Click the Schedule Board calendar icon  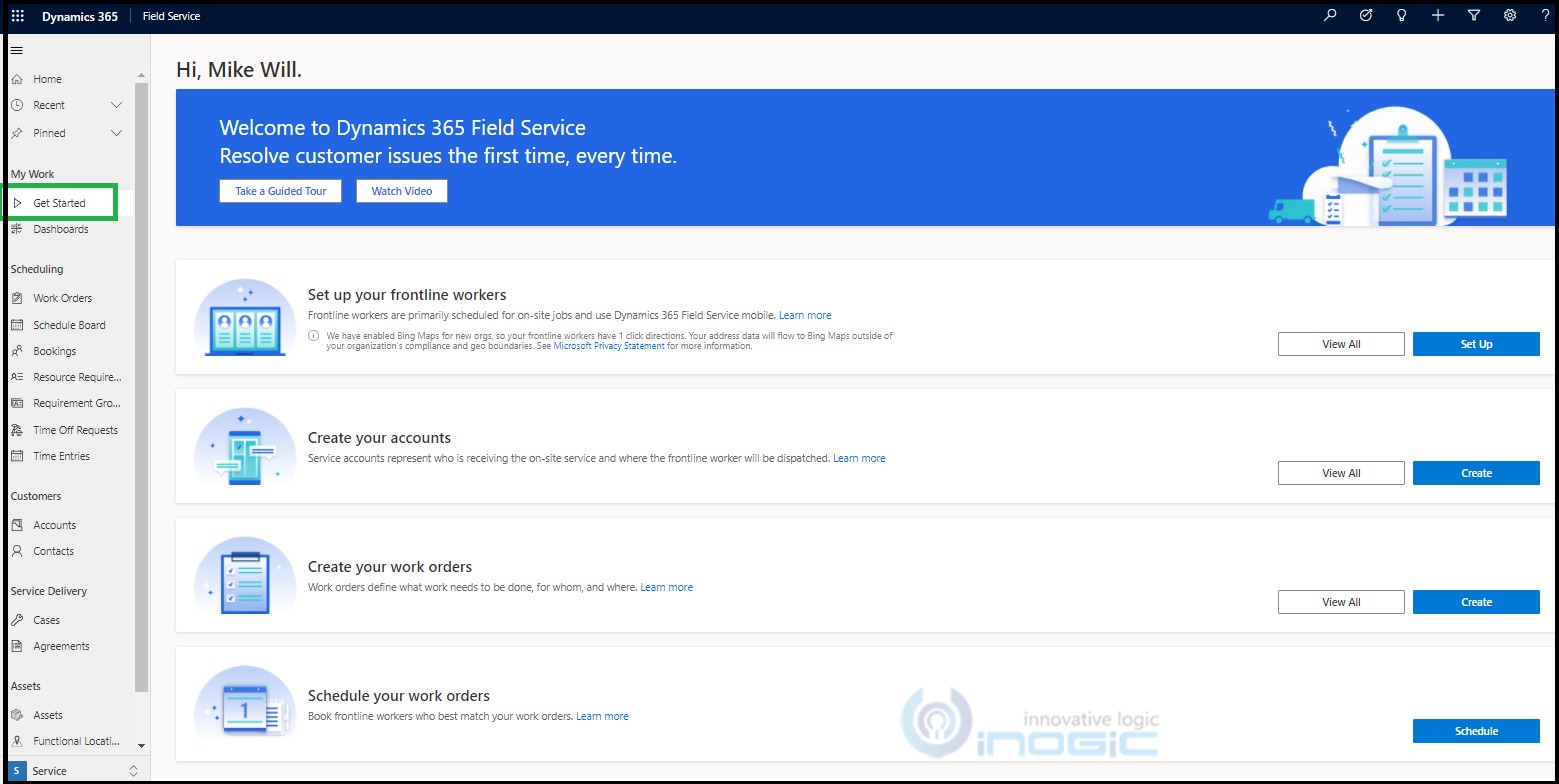click(x=16, y=325)
